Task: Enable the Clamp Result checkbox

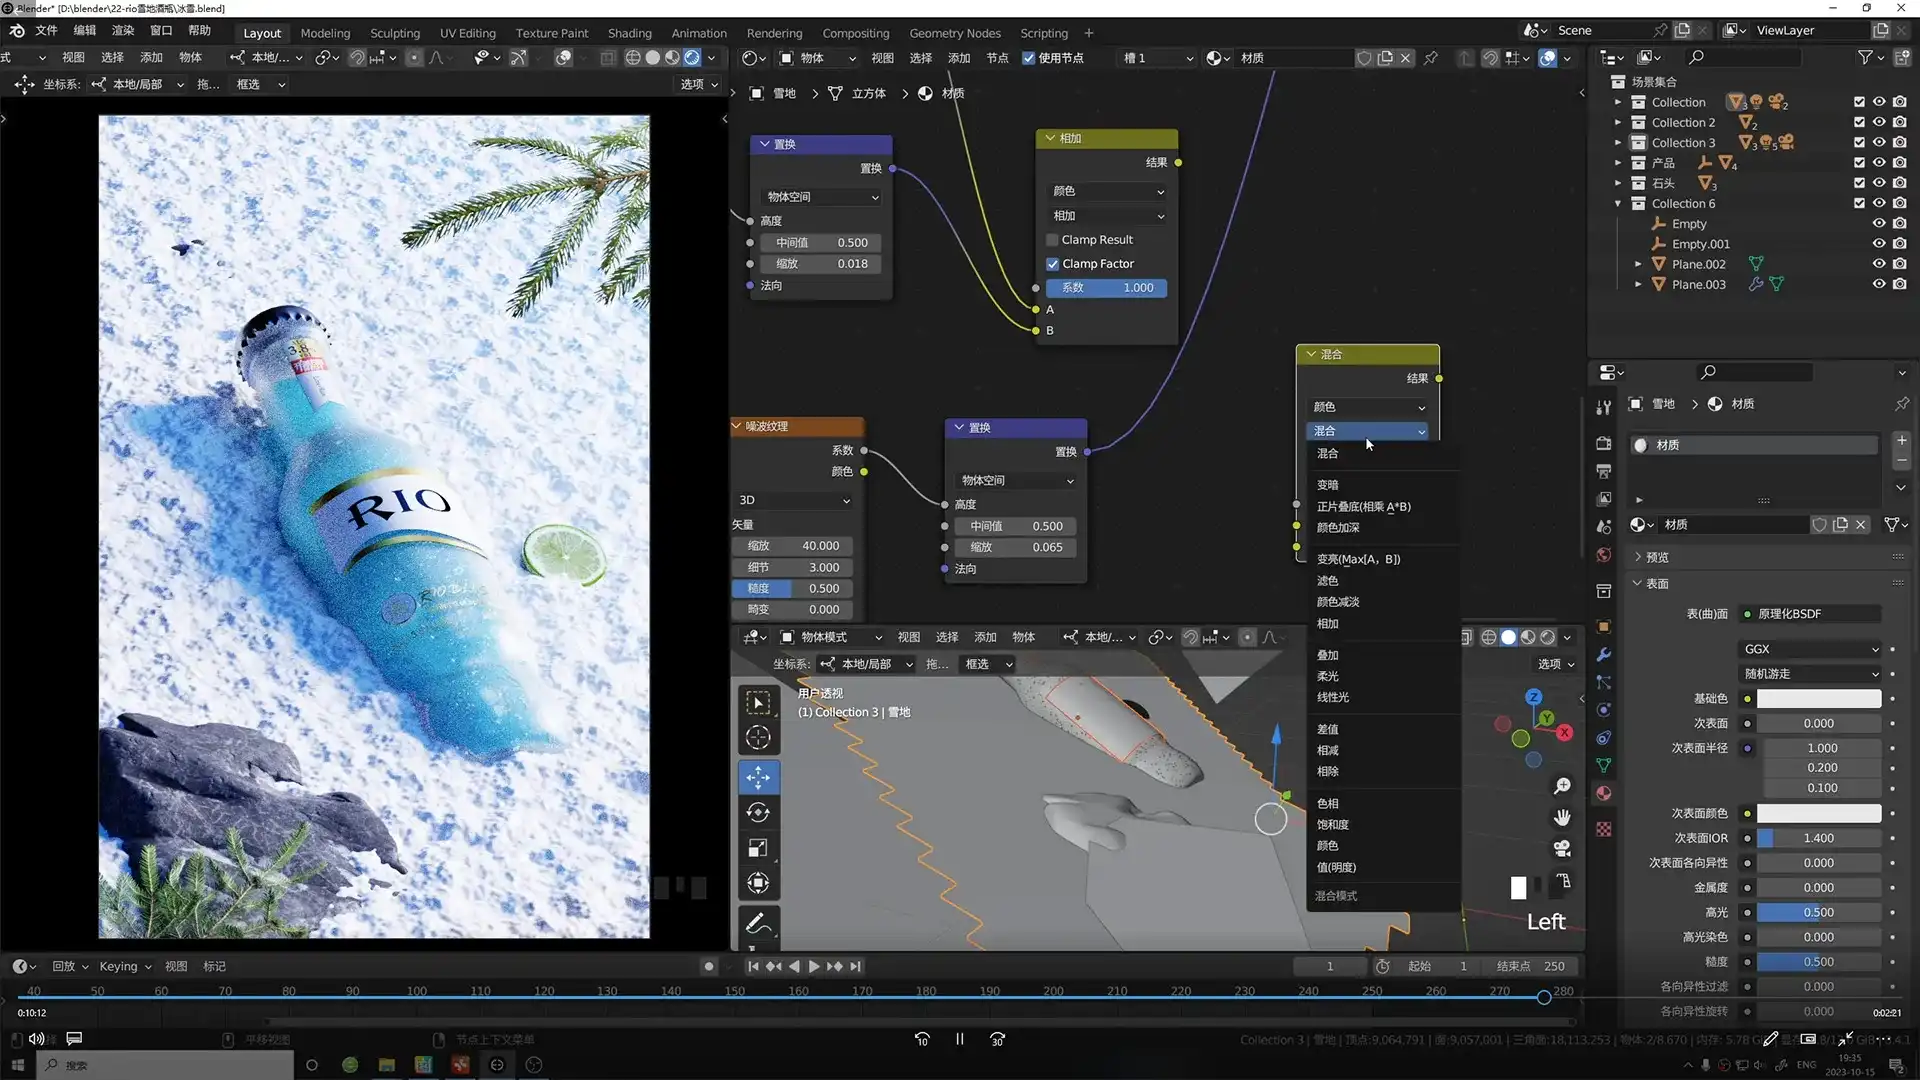Action: 1052,240
